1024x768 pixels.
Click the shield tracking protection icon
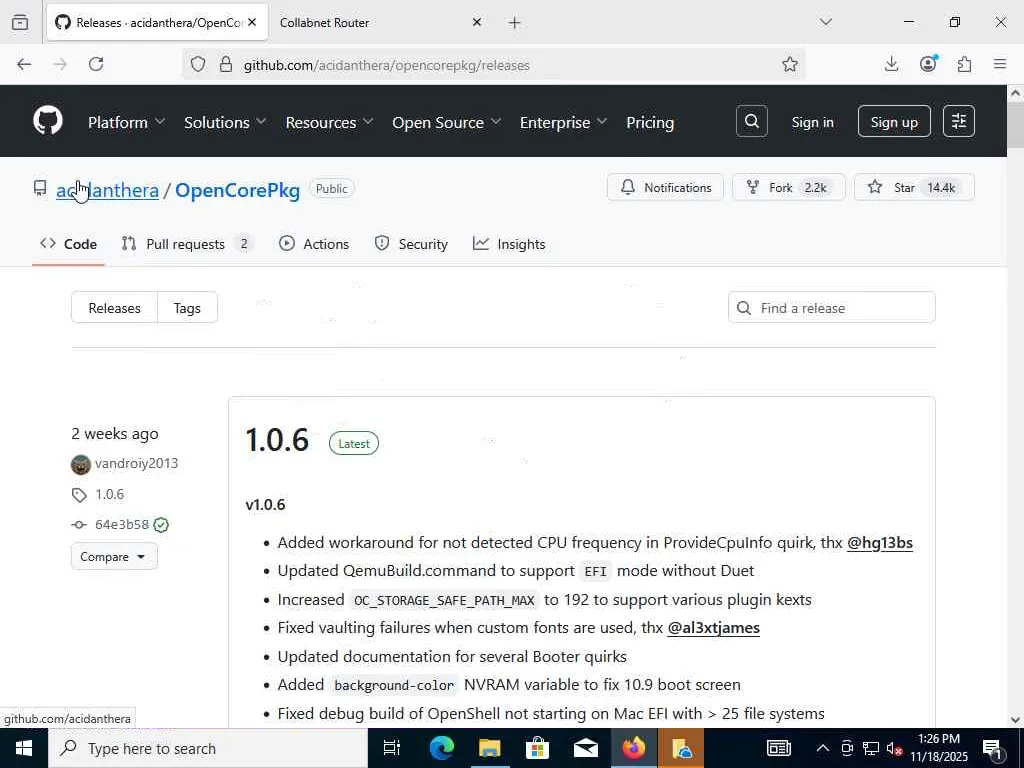[x=198, y=65]
